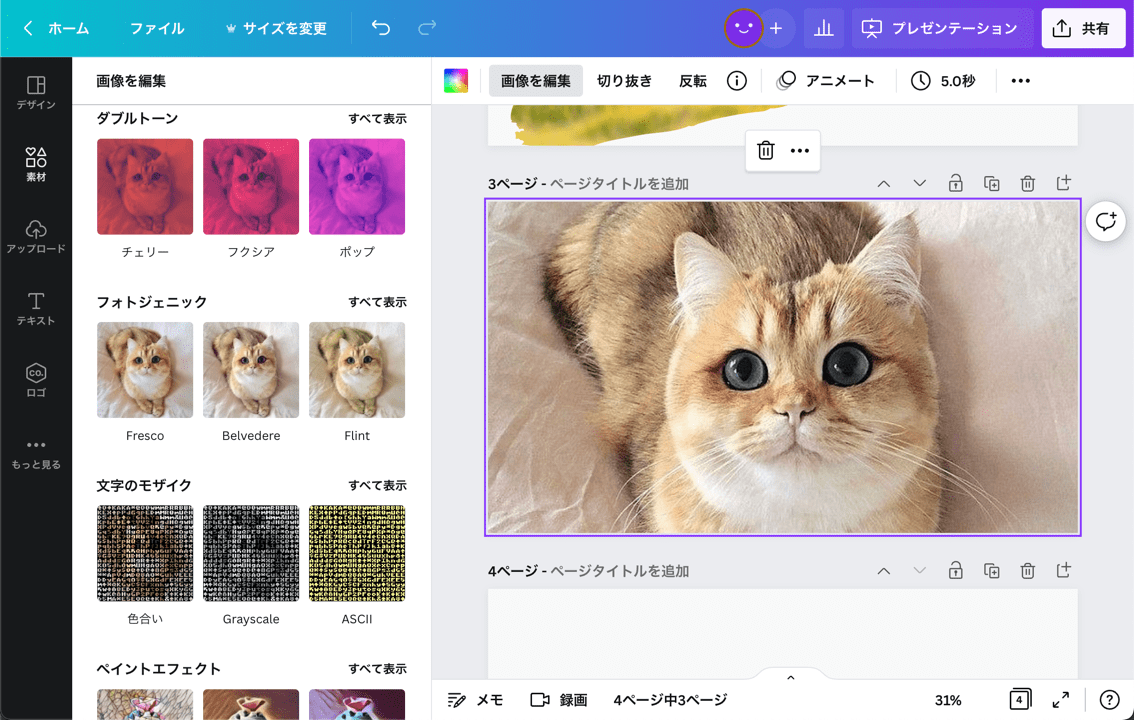Open the analytics bar chart icon
Image resolution: width=1134 pixels, height=720 pixels.
823,28
